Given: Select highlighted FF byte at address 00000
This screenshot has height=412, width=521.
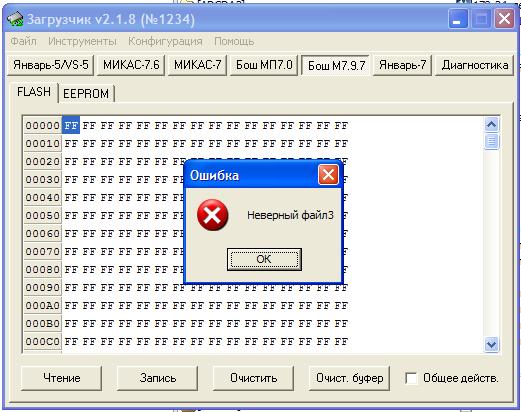Looking at the screenshot, I should click(71, 125).
